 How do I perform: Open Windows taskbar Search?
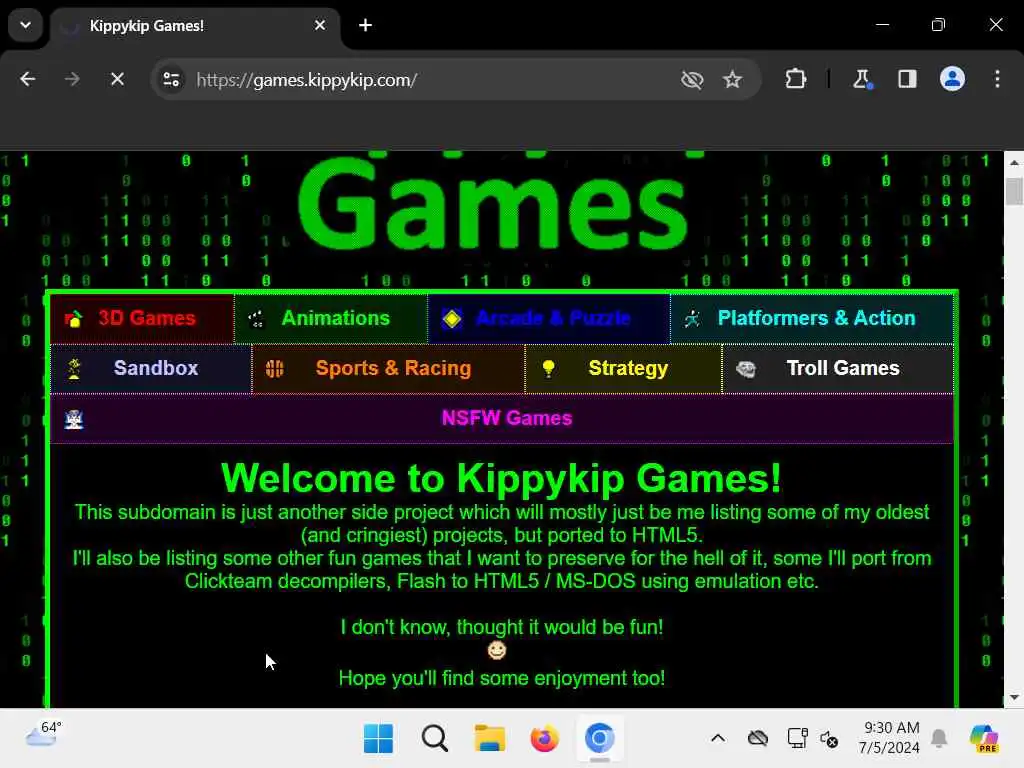coord(434,739)
